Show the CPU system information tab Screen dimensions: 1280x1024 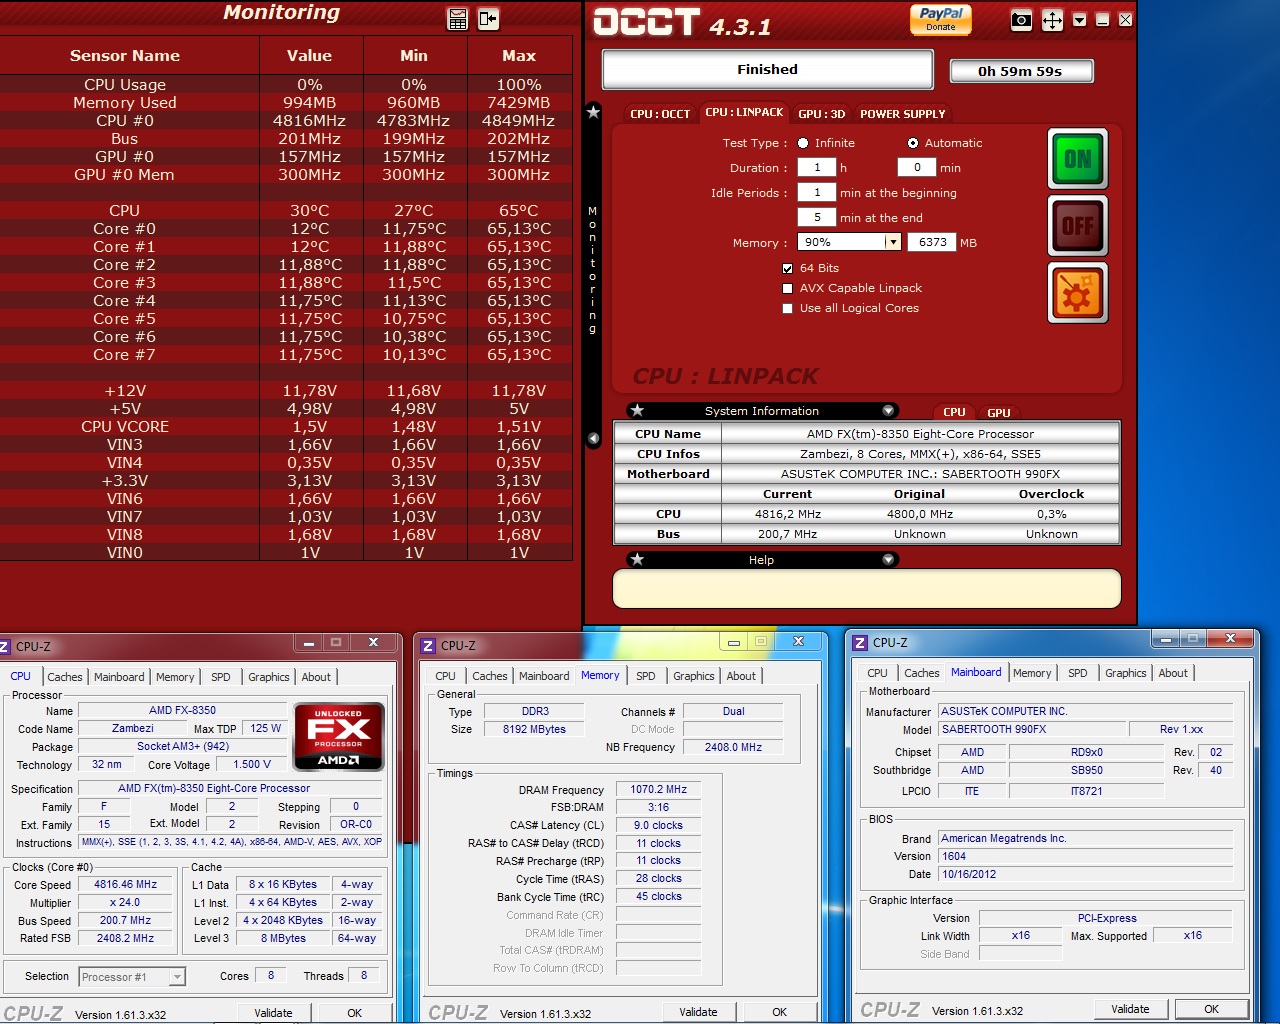pos(955,412)
